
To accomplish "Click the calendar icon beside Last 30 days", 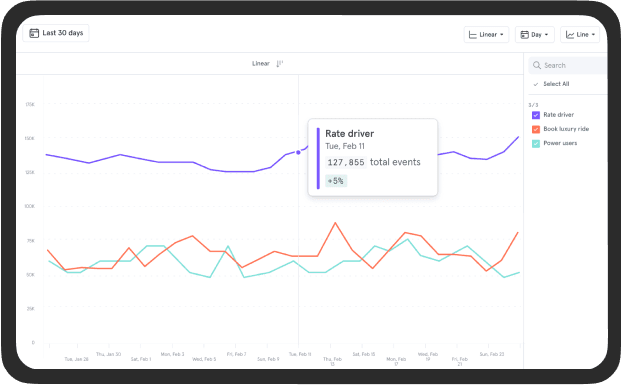I will click(x=34, y=33).
